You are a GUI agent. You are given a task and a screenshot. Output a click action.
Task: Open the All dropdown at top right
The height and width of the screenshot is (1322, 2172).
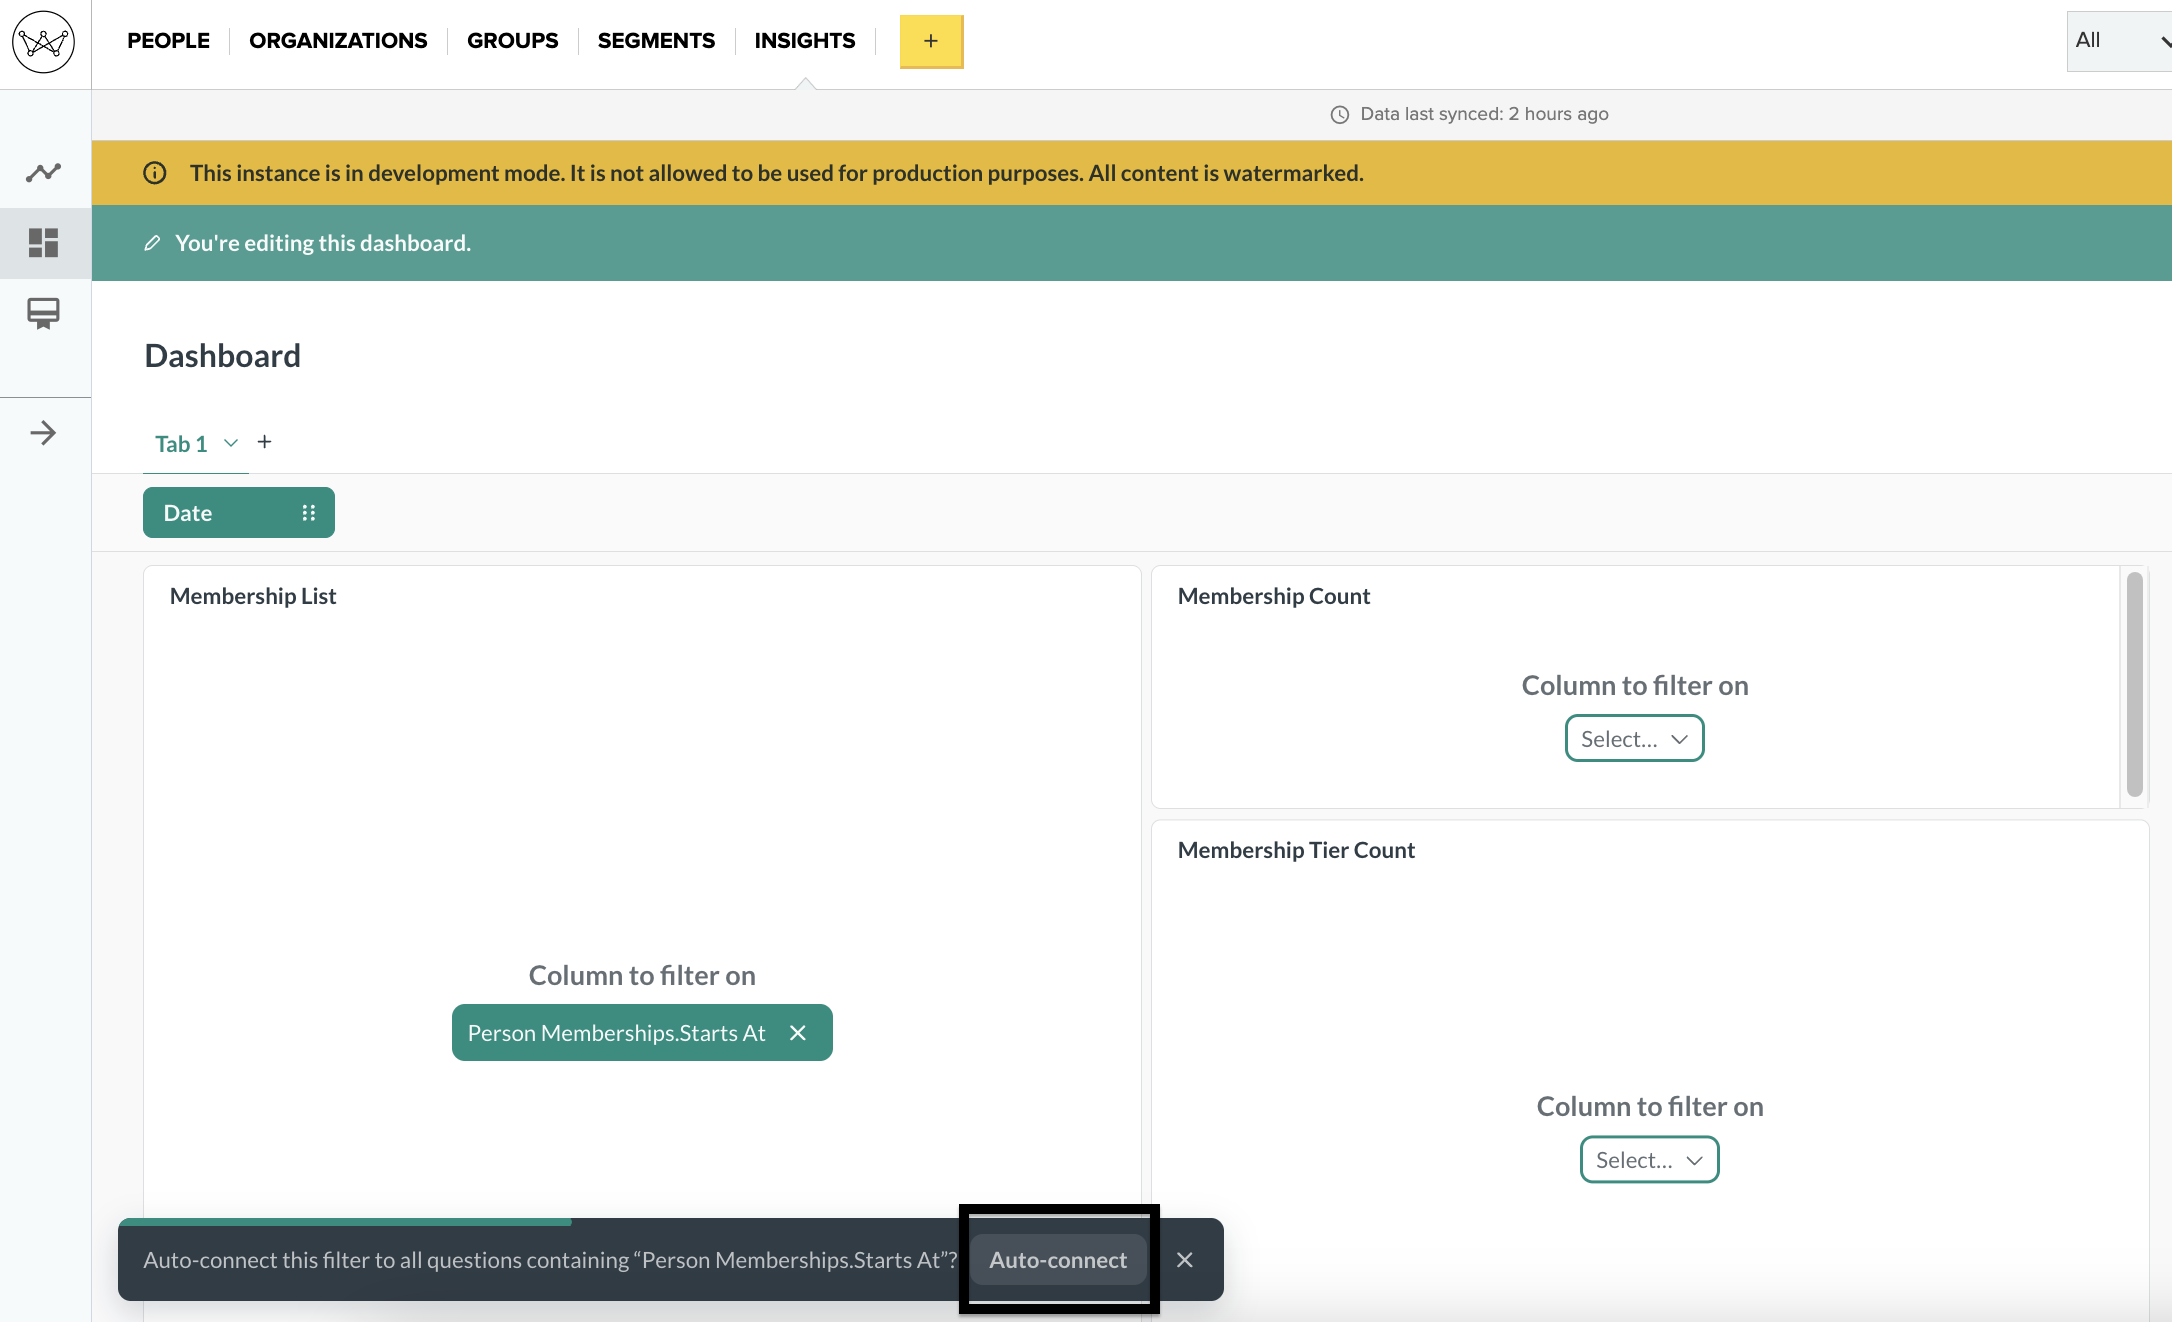click(2120, 41)
